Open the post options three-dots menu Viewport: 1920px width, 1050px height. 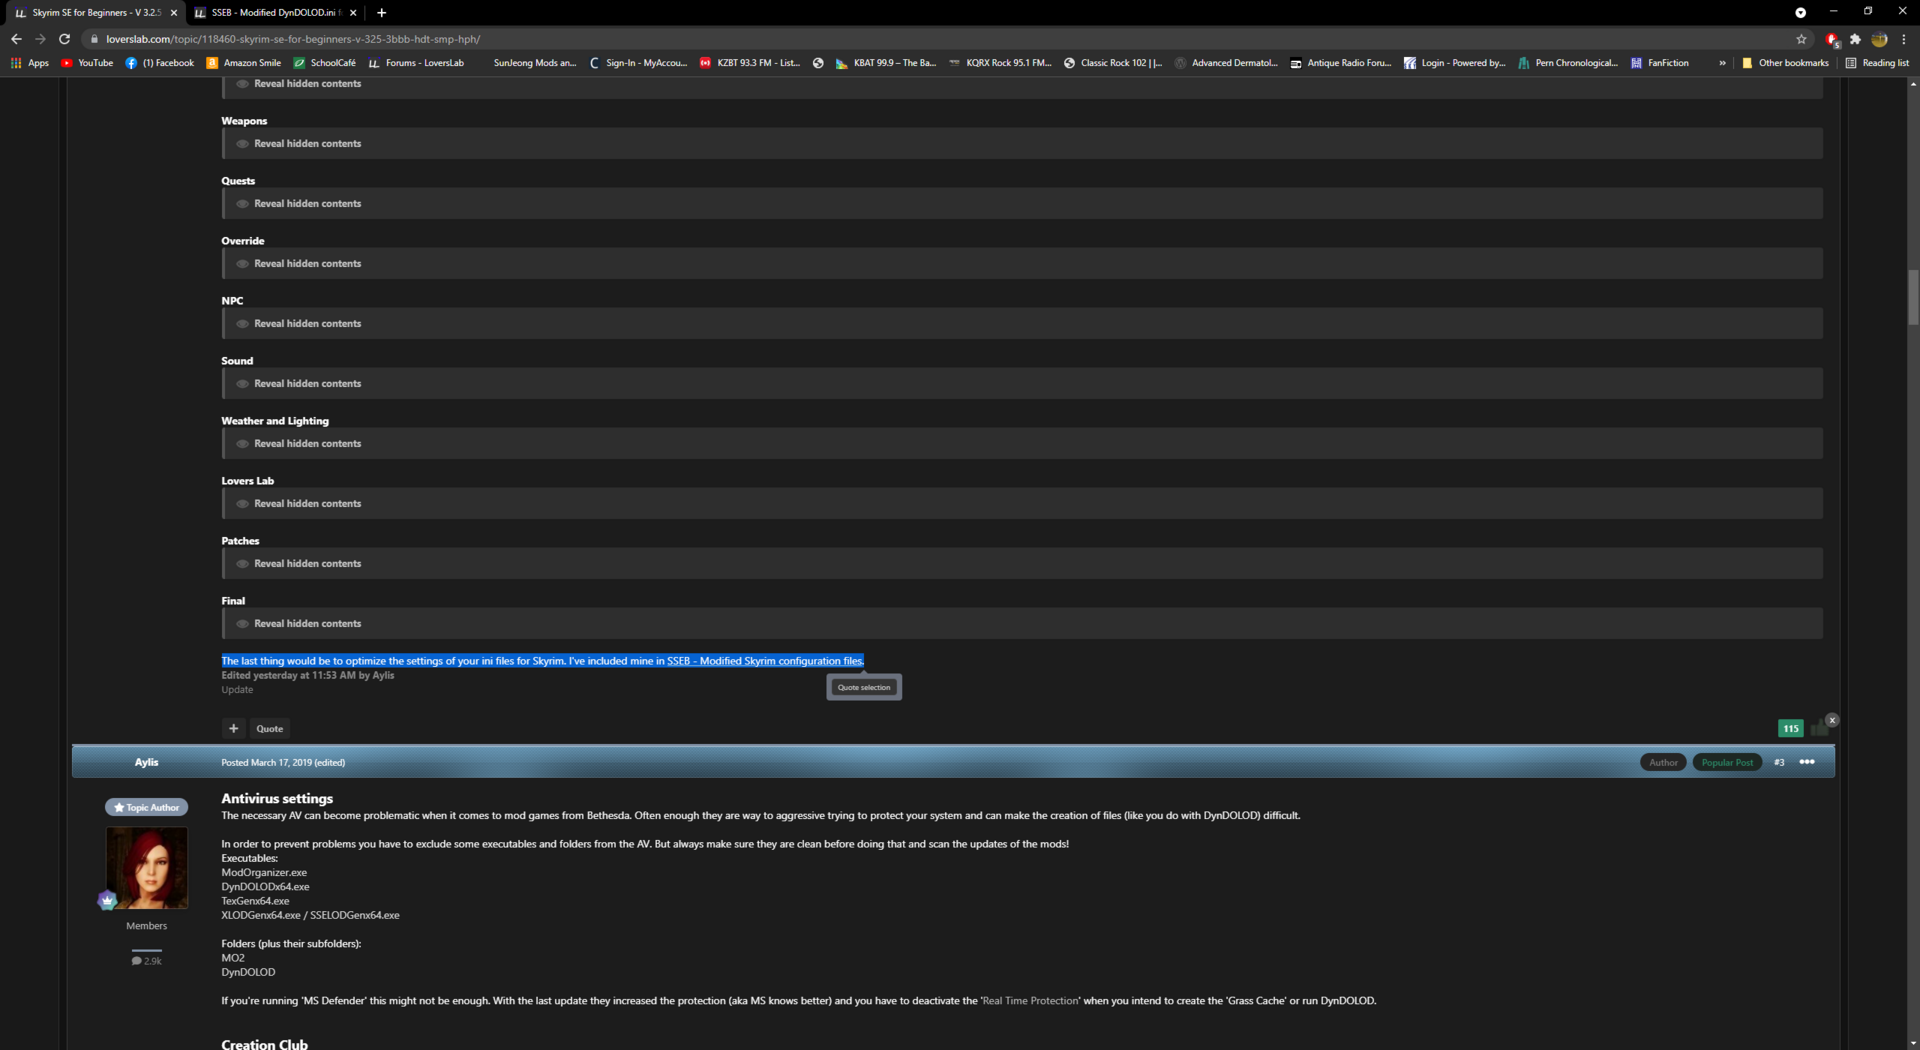(x=1807, y=762)
